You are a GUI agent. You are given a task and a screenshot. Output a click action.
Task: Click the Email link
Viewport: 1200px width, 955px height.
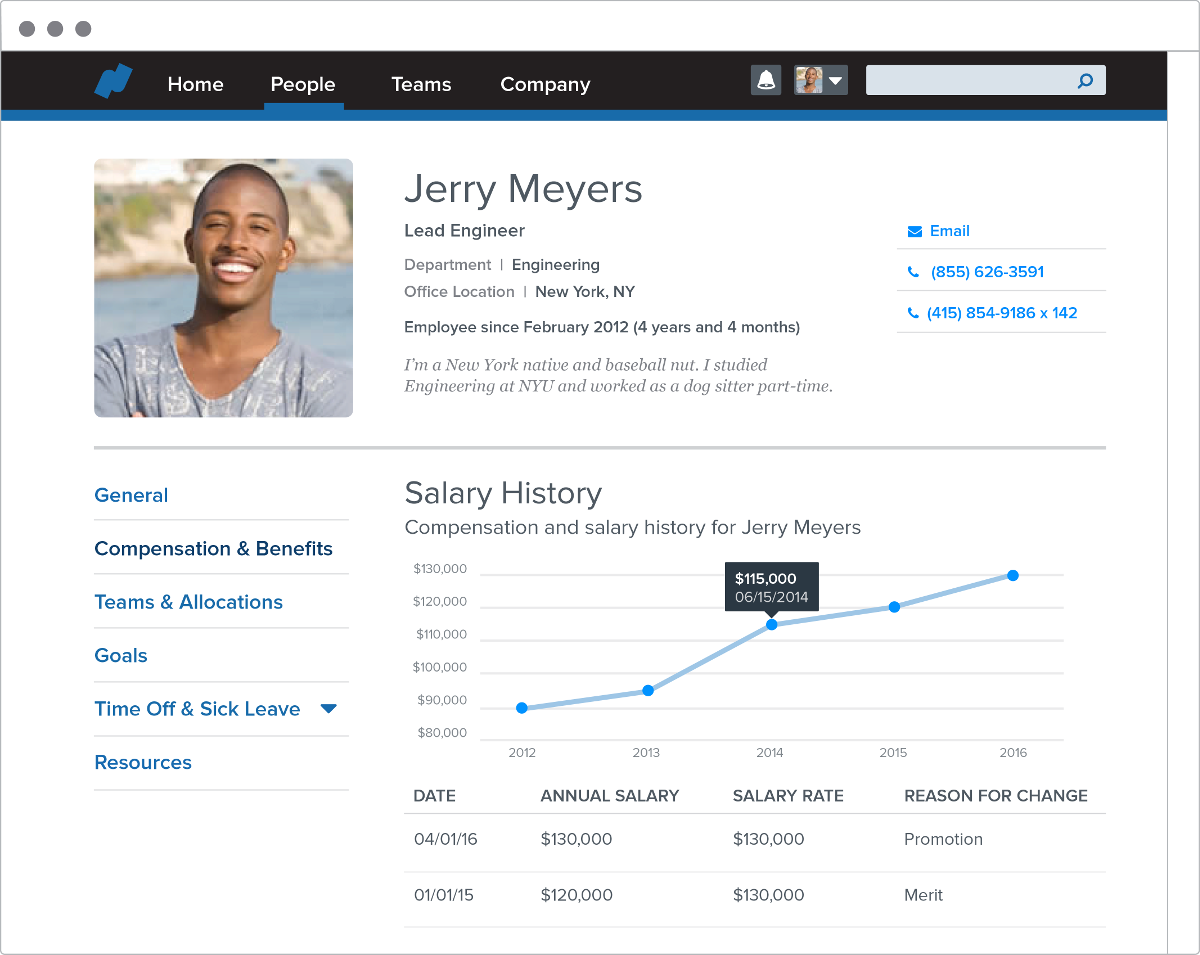pos(950,231)
